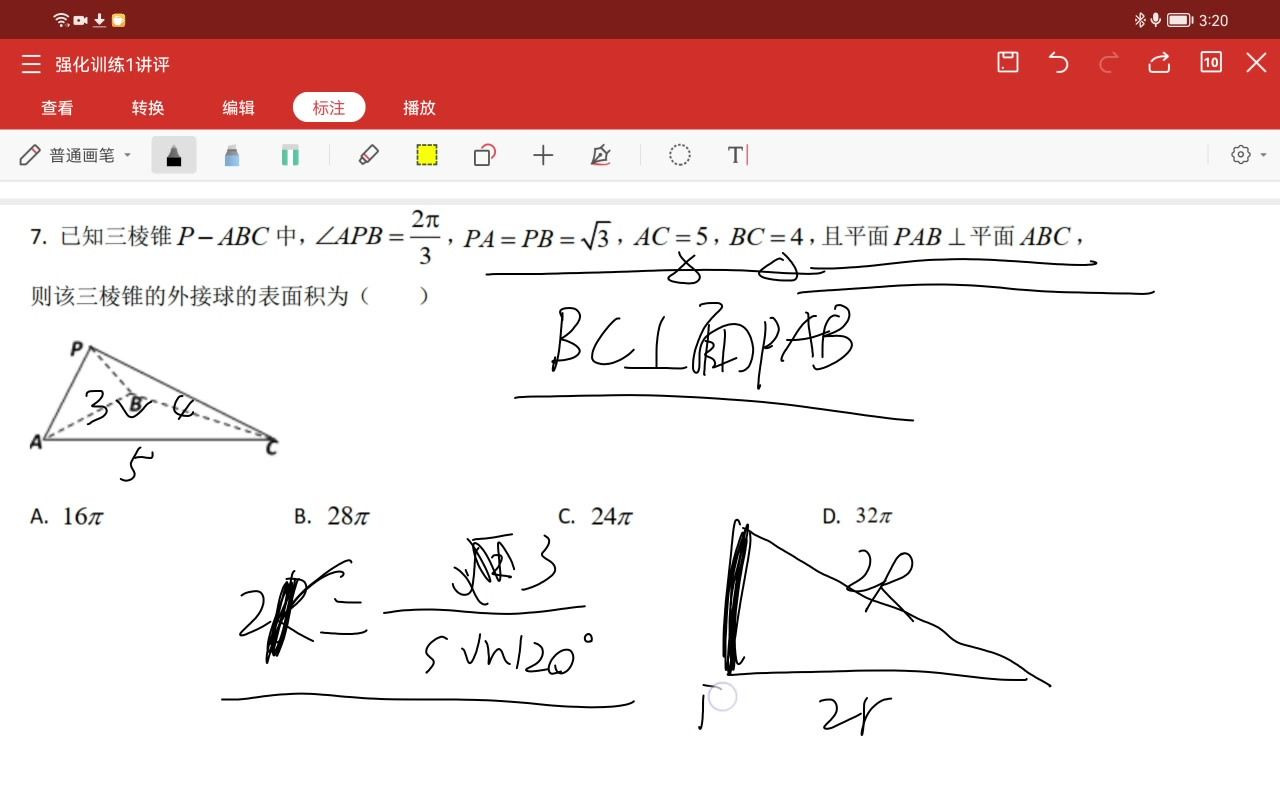Close the document with X
This screenshot has width=1280, height=800.
[1257, 63]
